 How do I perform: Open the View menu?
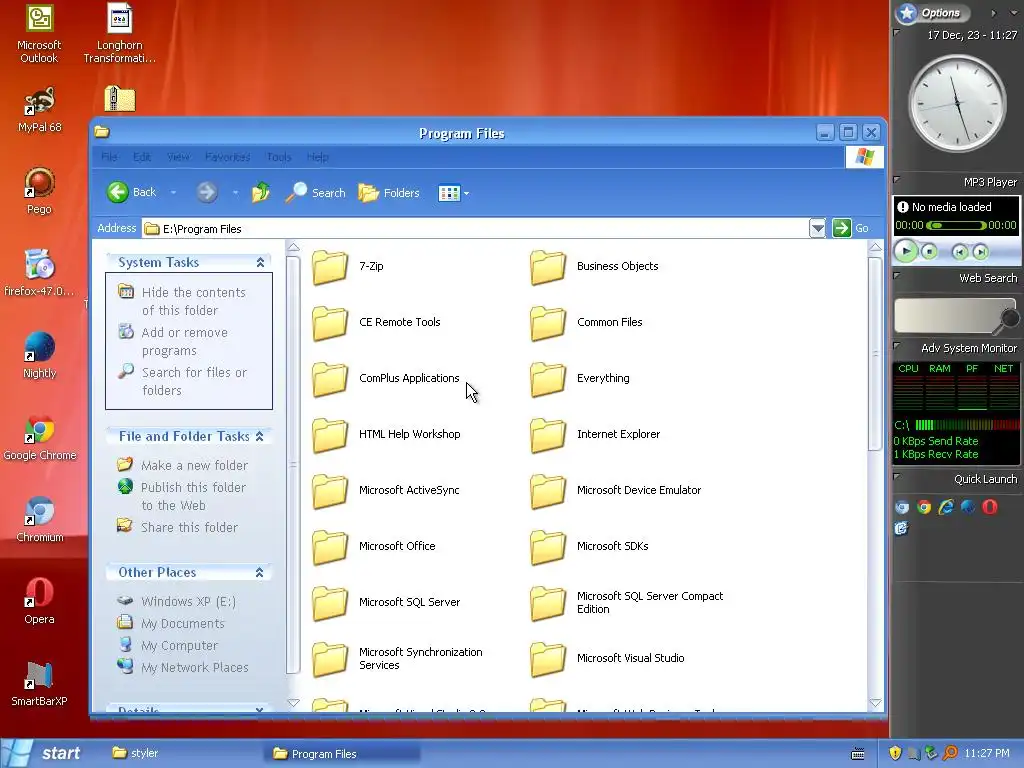click(178, 157)
